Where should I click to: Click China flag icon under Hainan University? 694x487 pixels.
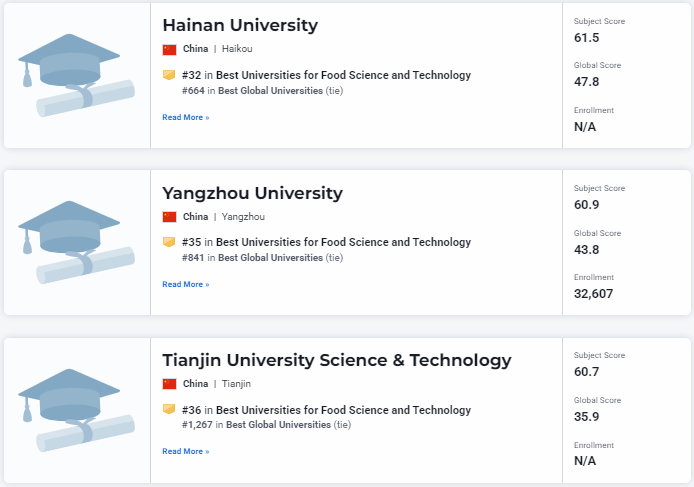[169, 49]
